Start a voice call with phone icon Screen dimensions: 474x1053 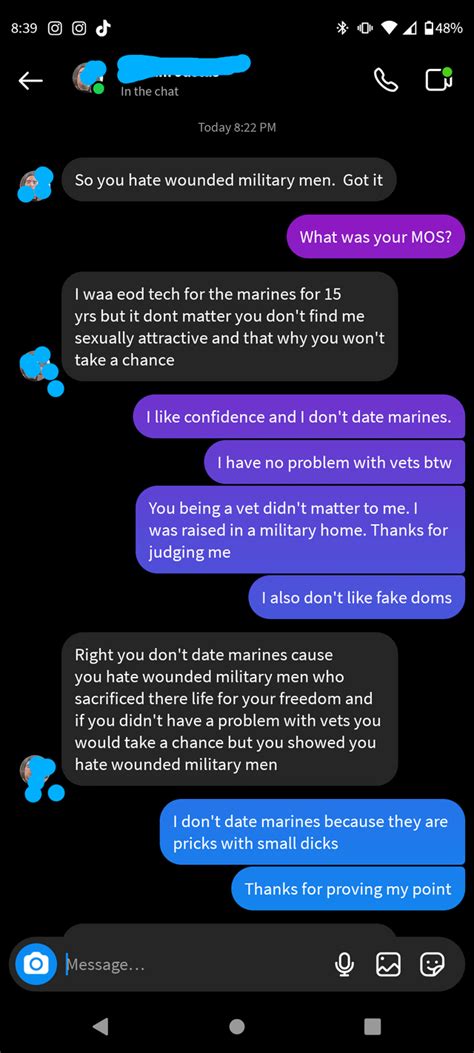(385, 80)
